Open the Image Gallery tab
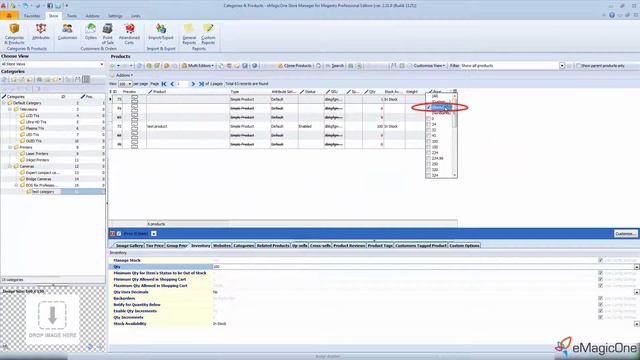This screenshot has height=360, width=640. 129,245
